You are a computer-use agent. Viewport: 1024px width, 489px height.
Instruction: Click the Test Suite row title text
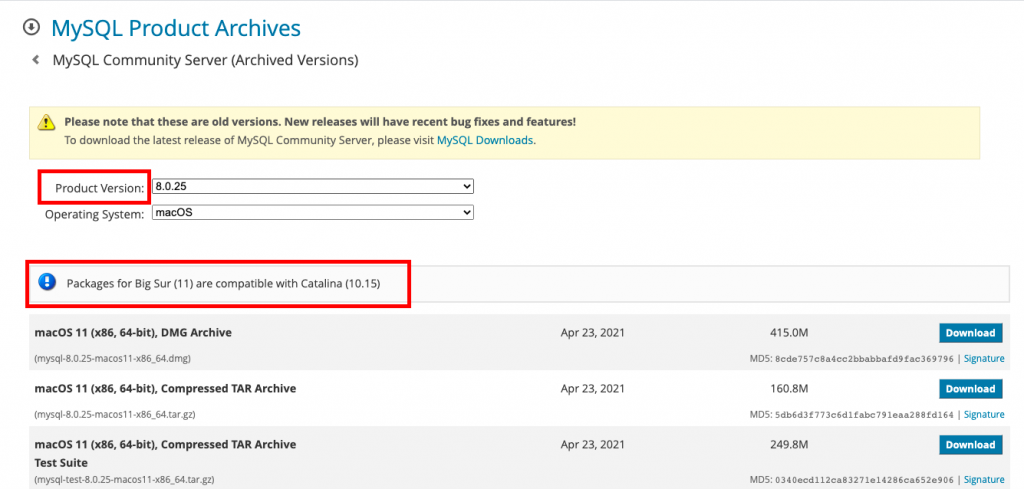point(165,454)
